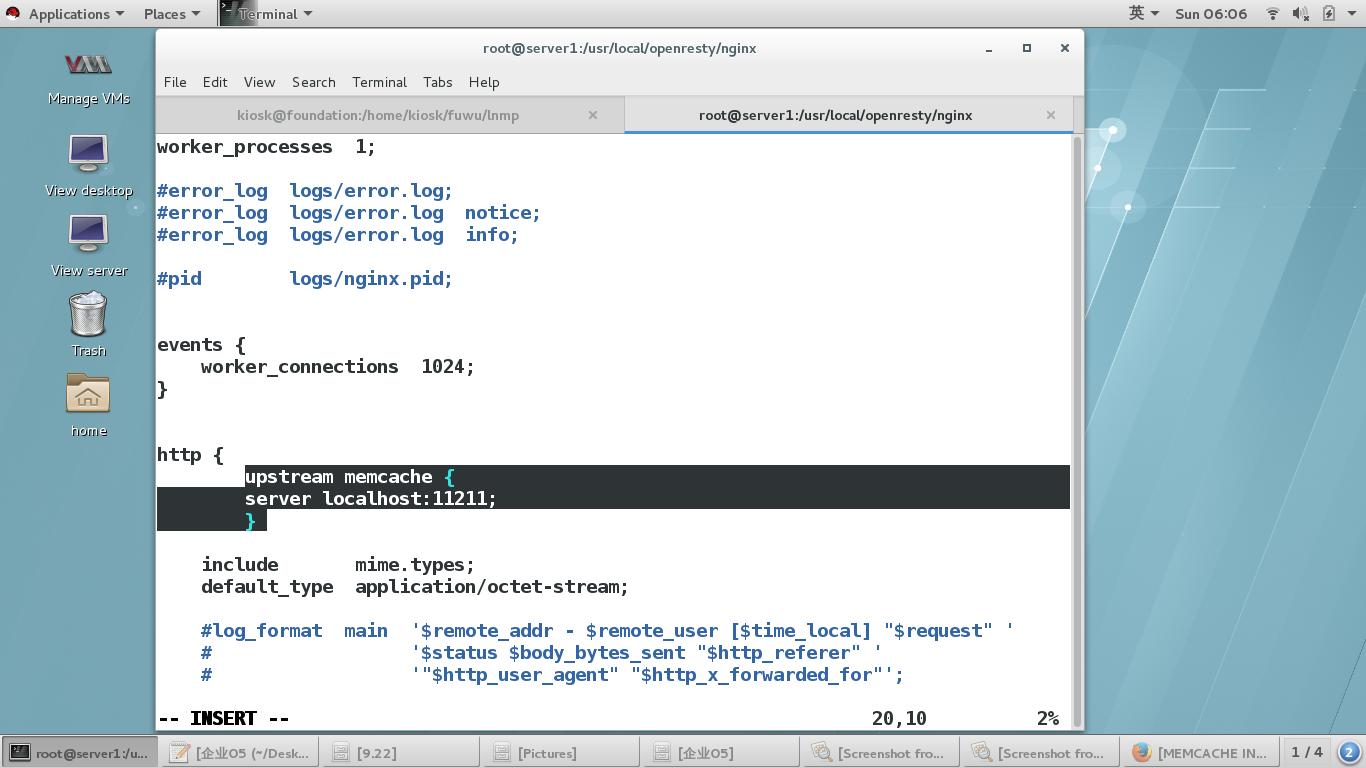
Task: Click the 20,10 cursor position indicator
Action: click(899, 719)
